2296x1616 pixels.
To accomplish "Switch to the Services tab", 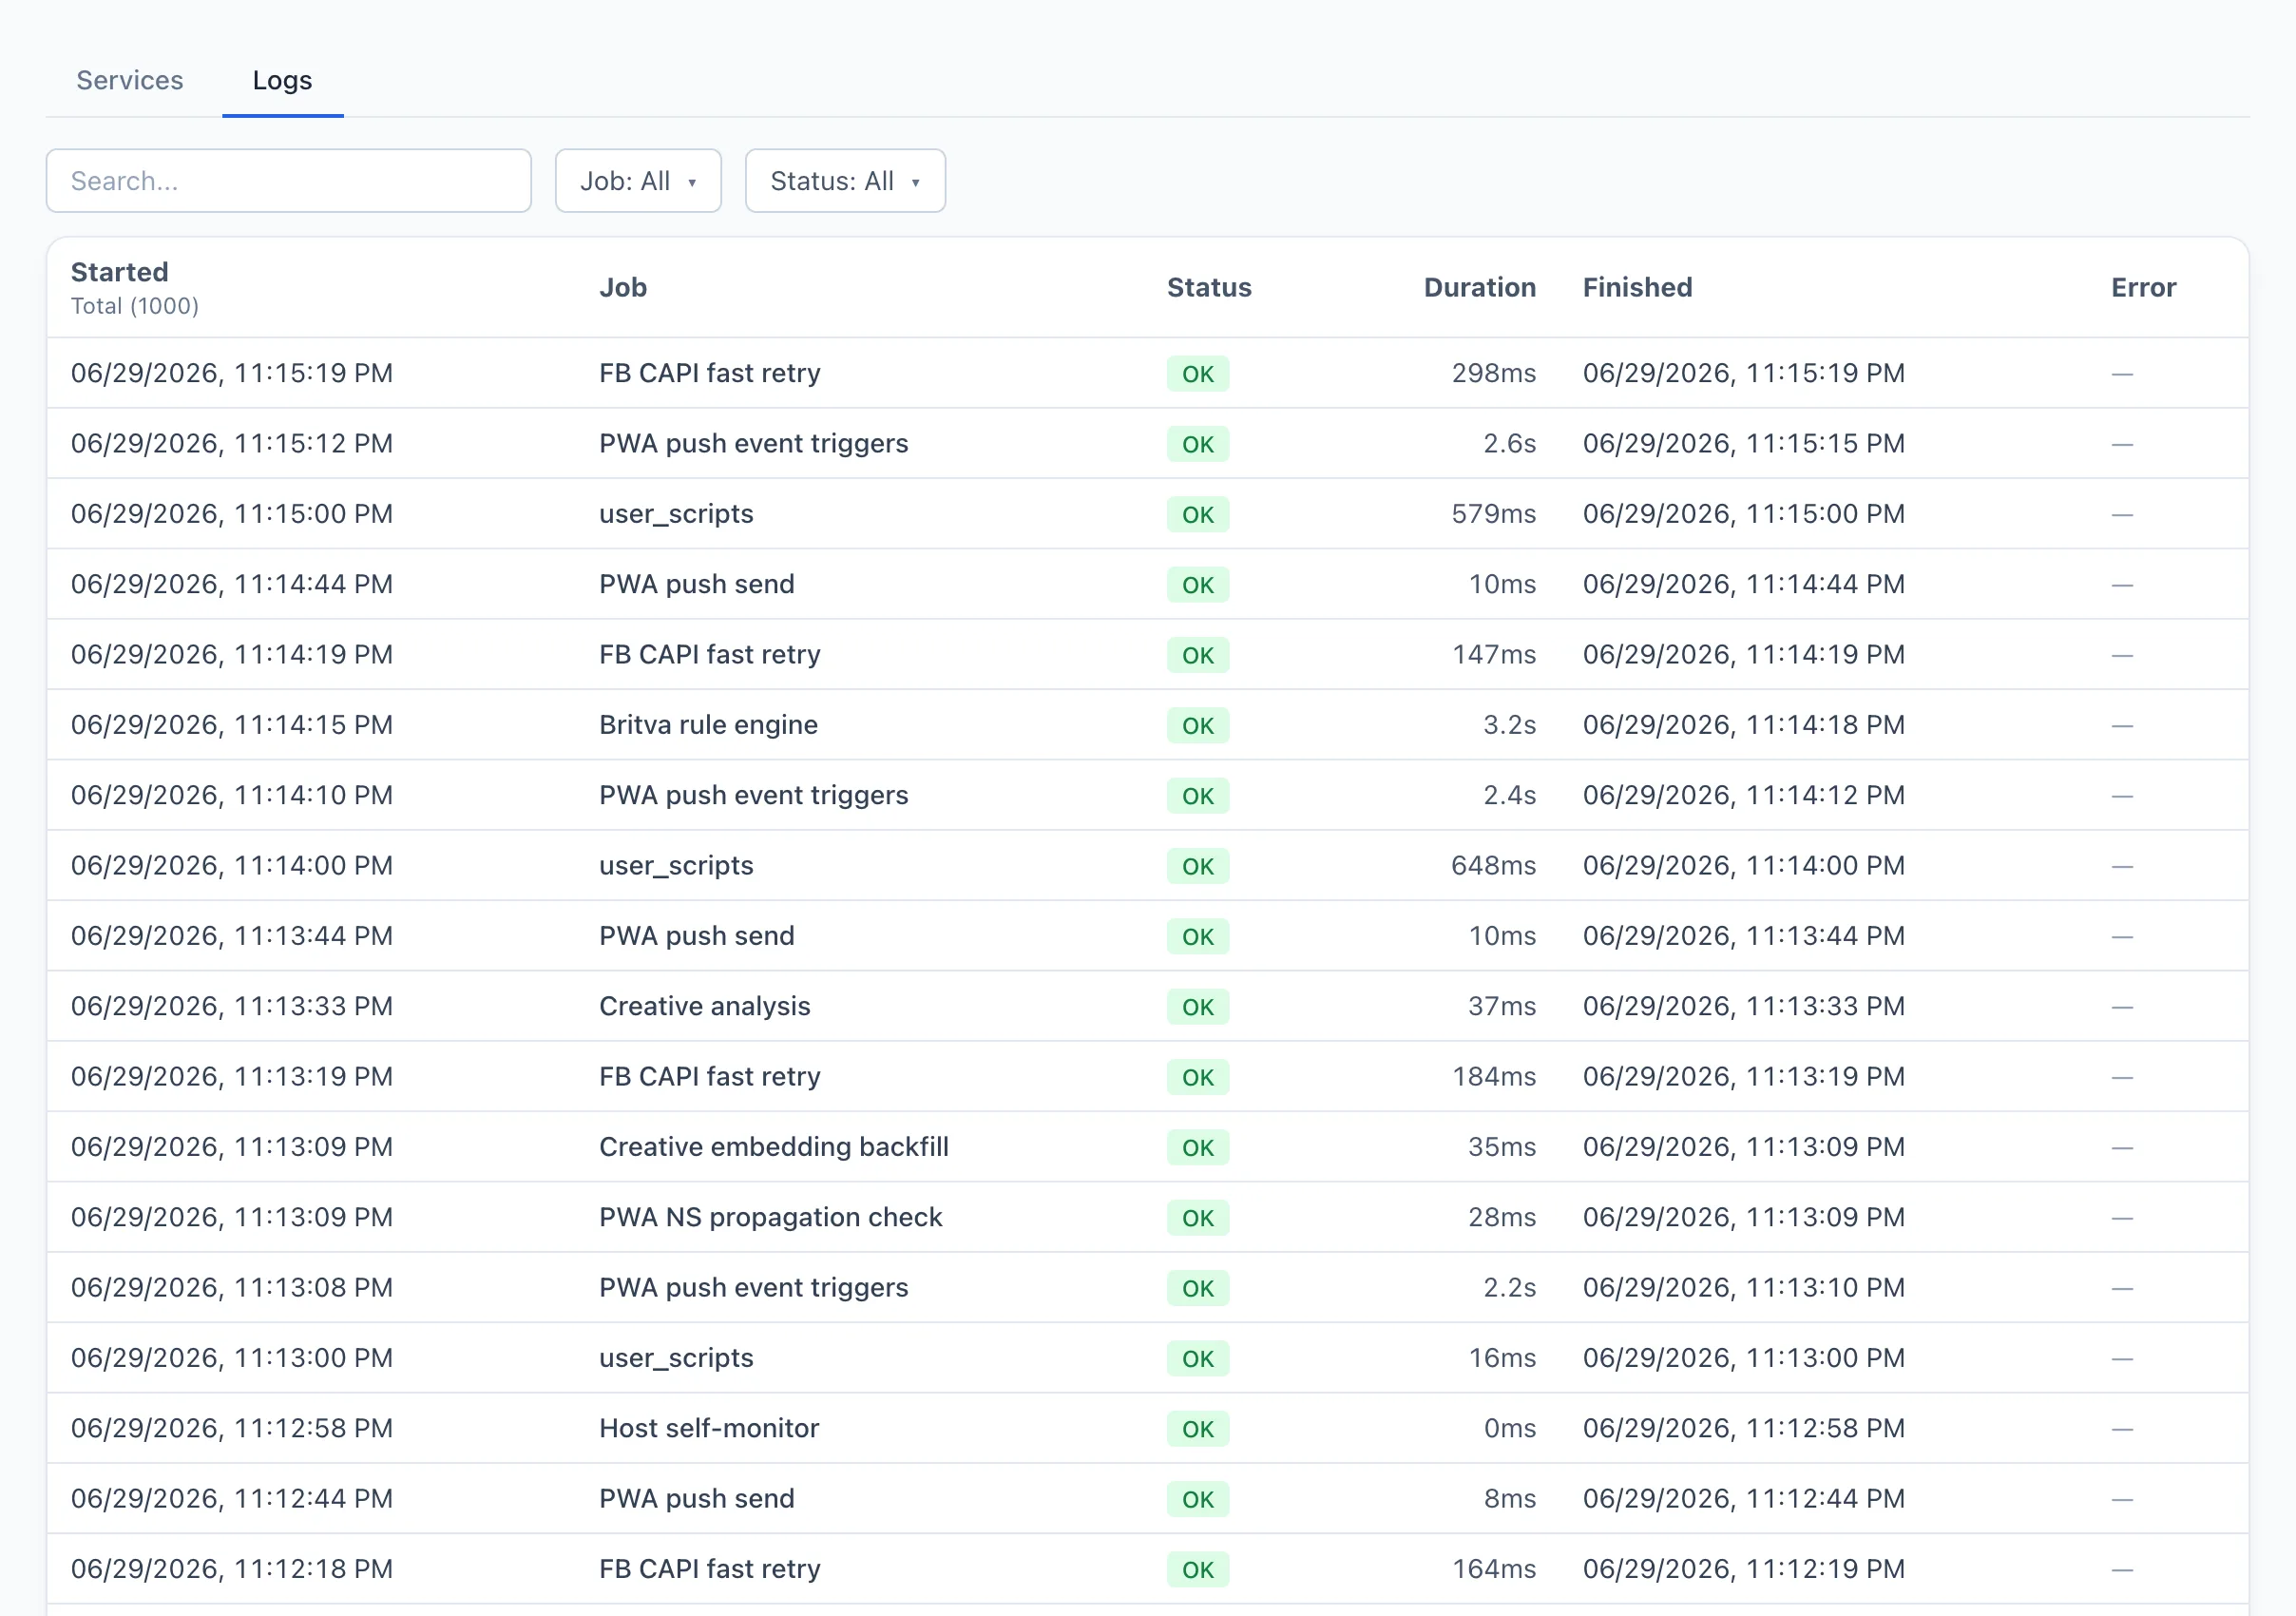I will click(130, 80).
